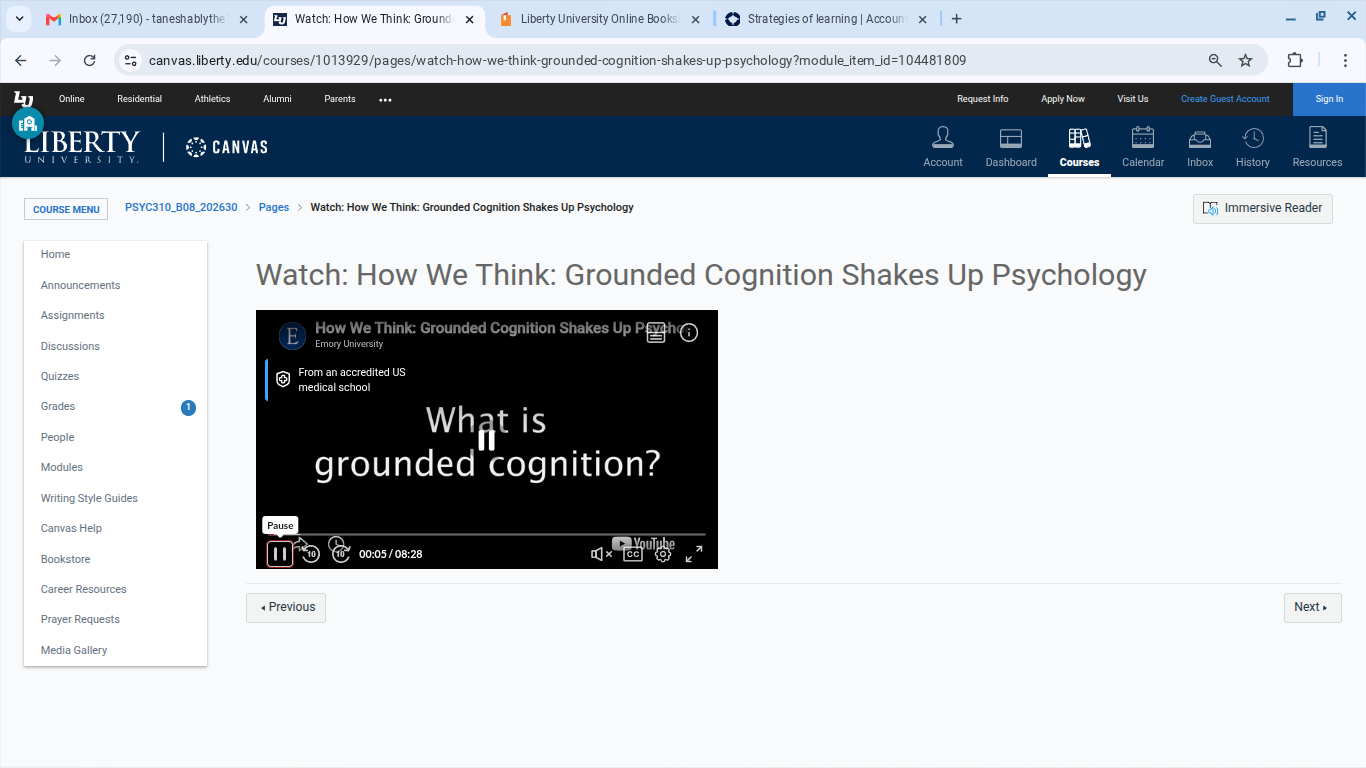The image size is (1366, 768).
Task: Open video info icon
Action: click(689, 333)
